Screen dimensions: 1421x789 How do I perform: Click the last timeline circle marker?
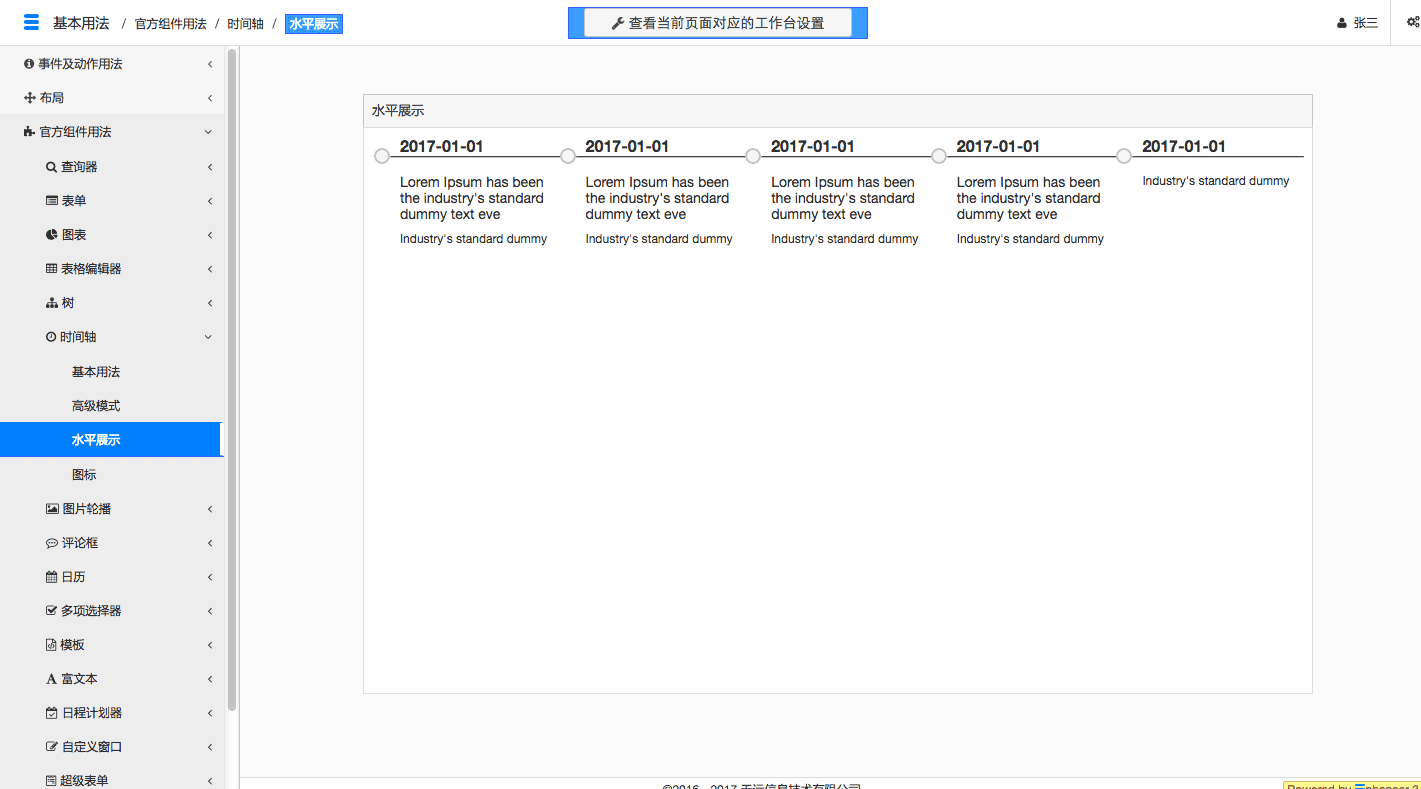1124,156
